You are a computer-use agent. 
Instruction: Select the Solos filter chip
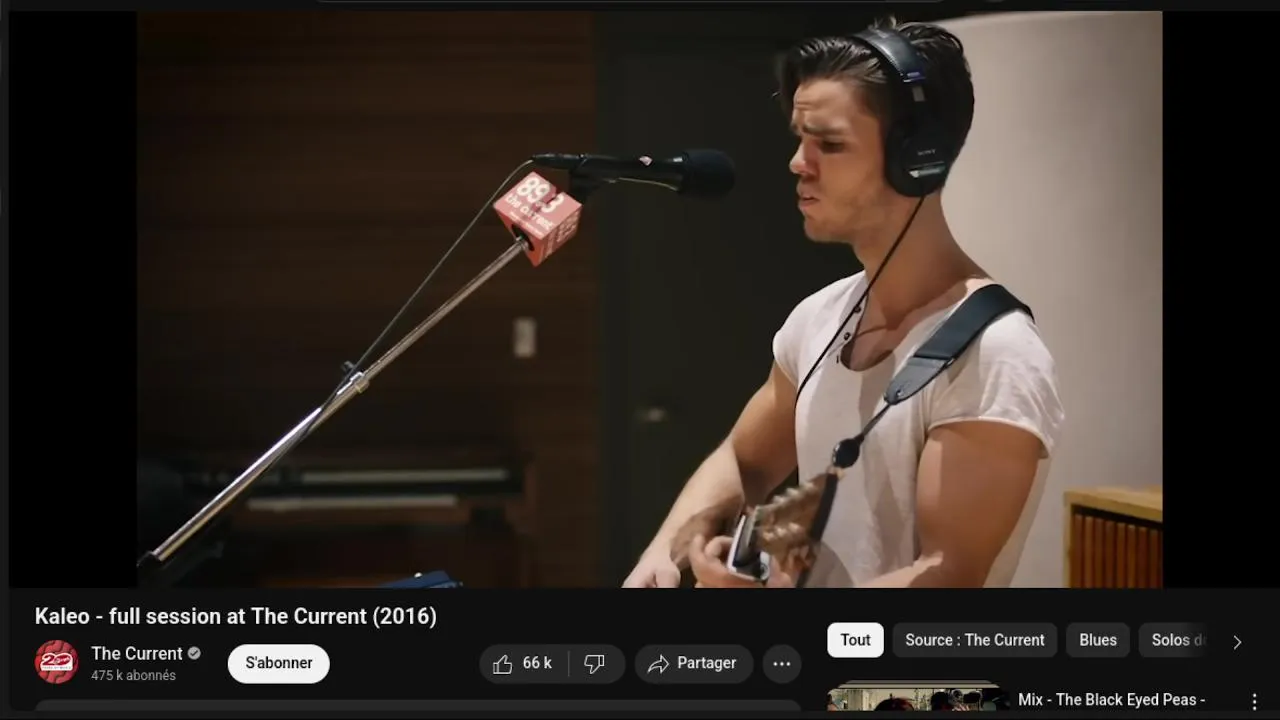coord(1178,640)
